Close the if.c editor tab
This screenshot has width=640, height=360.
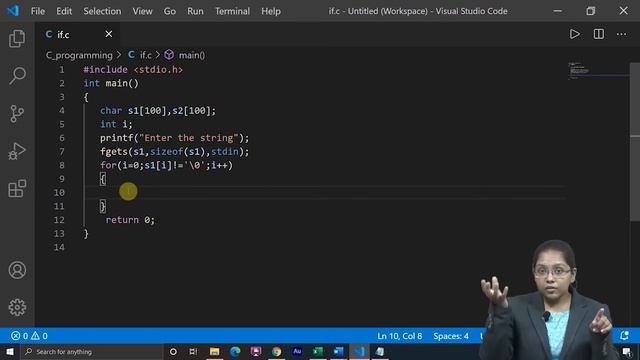coord(109,34)
